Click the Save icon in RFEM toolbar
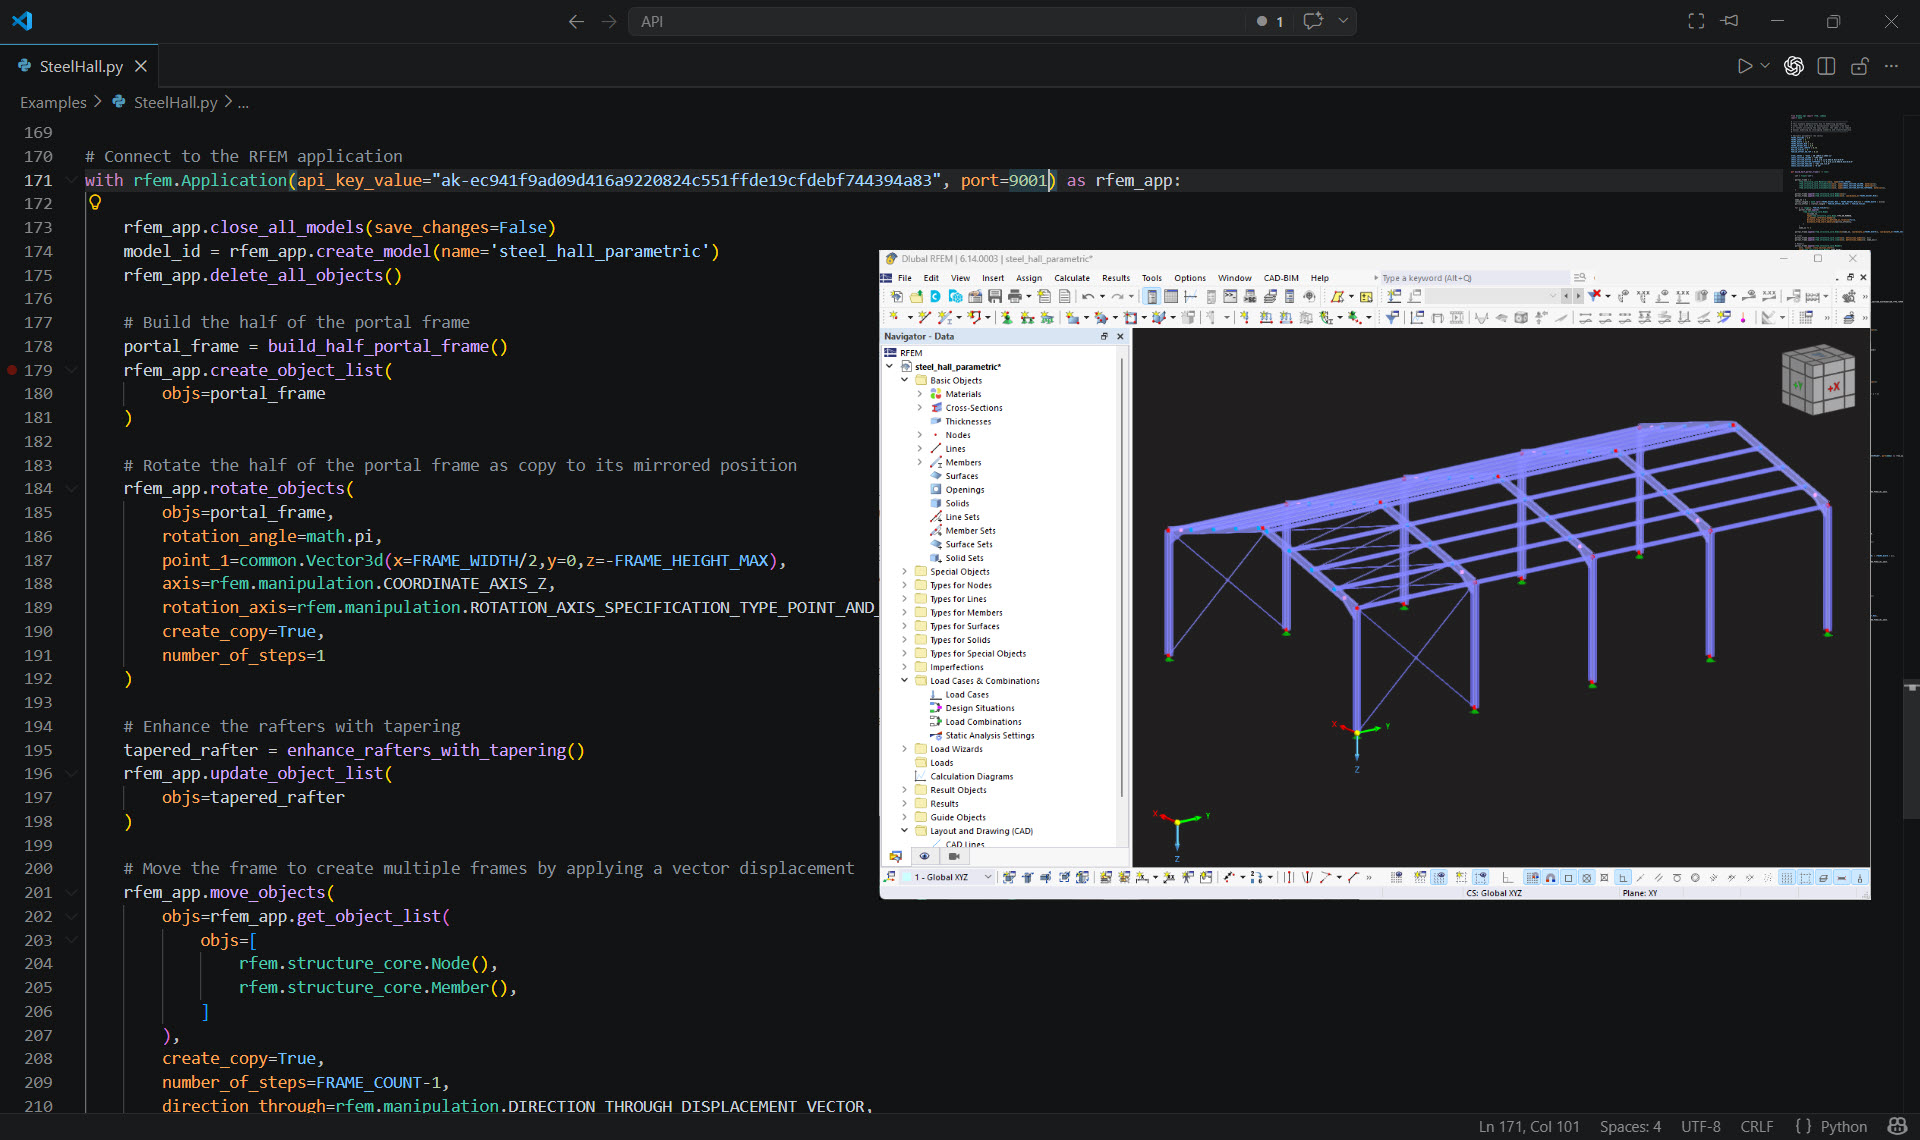Image resolution: width=1920 pixels, height=1140 pixels. click(x=994, y=296)
